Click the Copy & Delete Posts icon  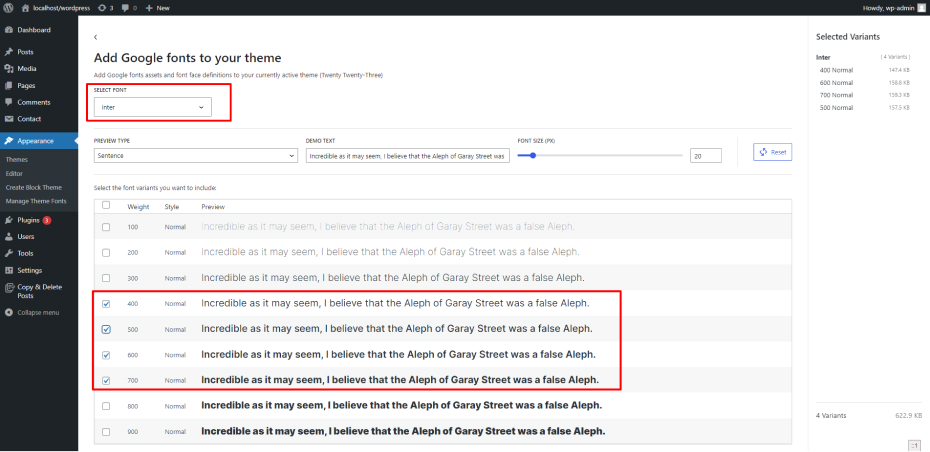pyautogui.click(x=9, y=287)
